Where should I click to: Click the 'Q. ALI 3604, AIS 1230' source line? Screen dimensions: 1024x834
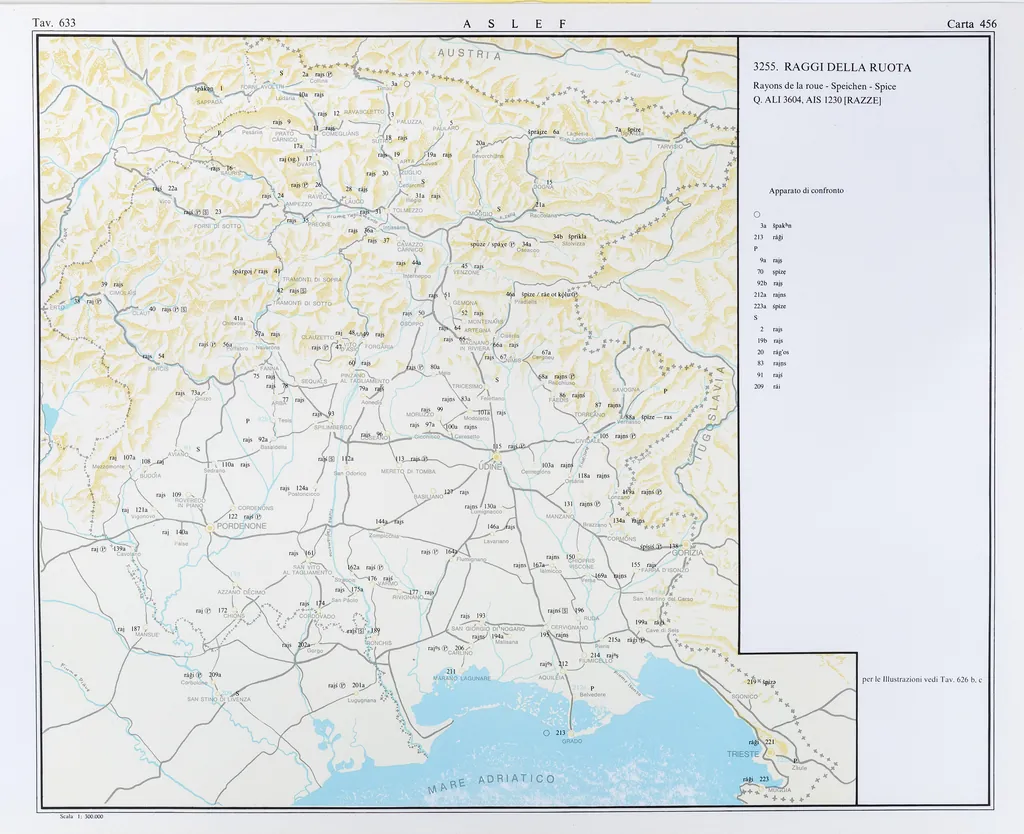pos(816,99)
